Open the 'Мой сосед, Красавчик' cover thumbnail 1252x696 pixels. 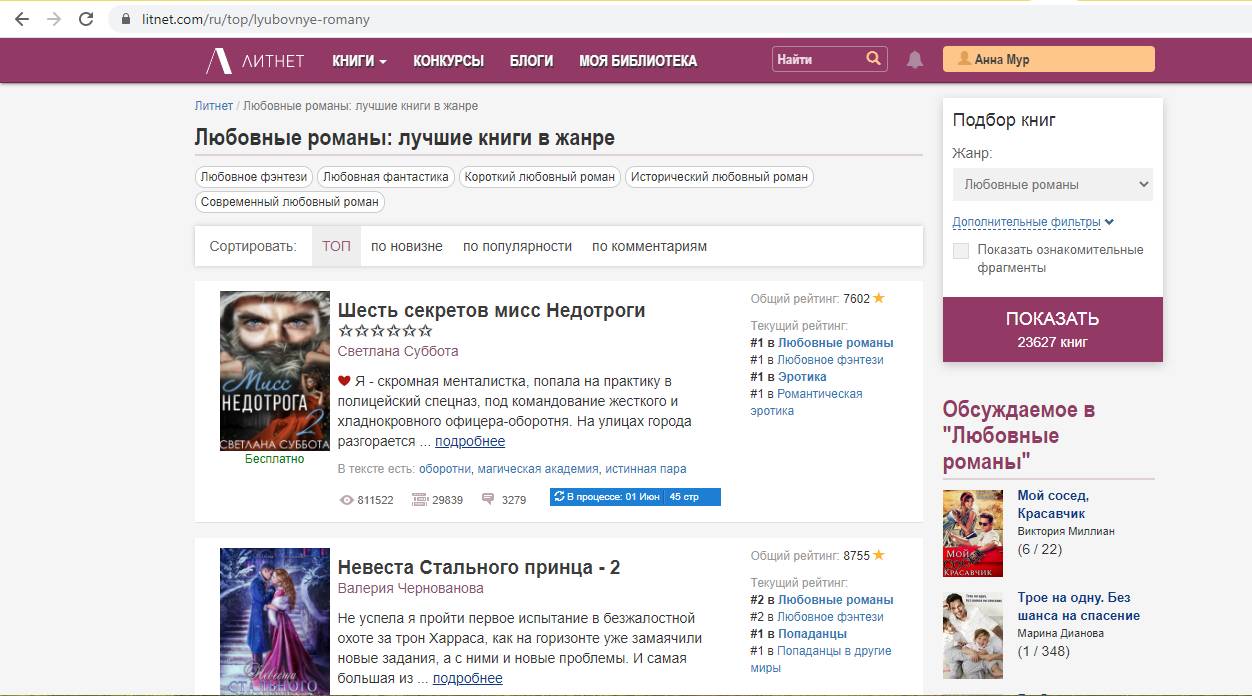tap(972, 533)
